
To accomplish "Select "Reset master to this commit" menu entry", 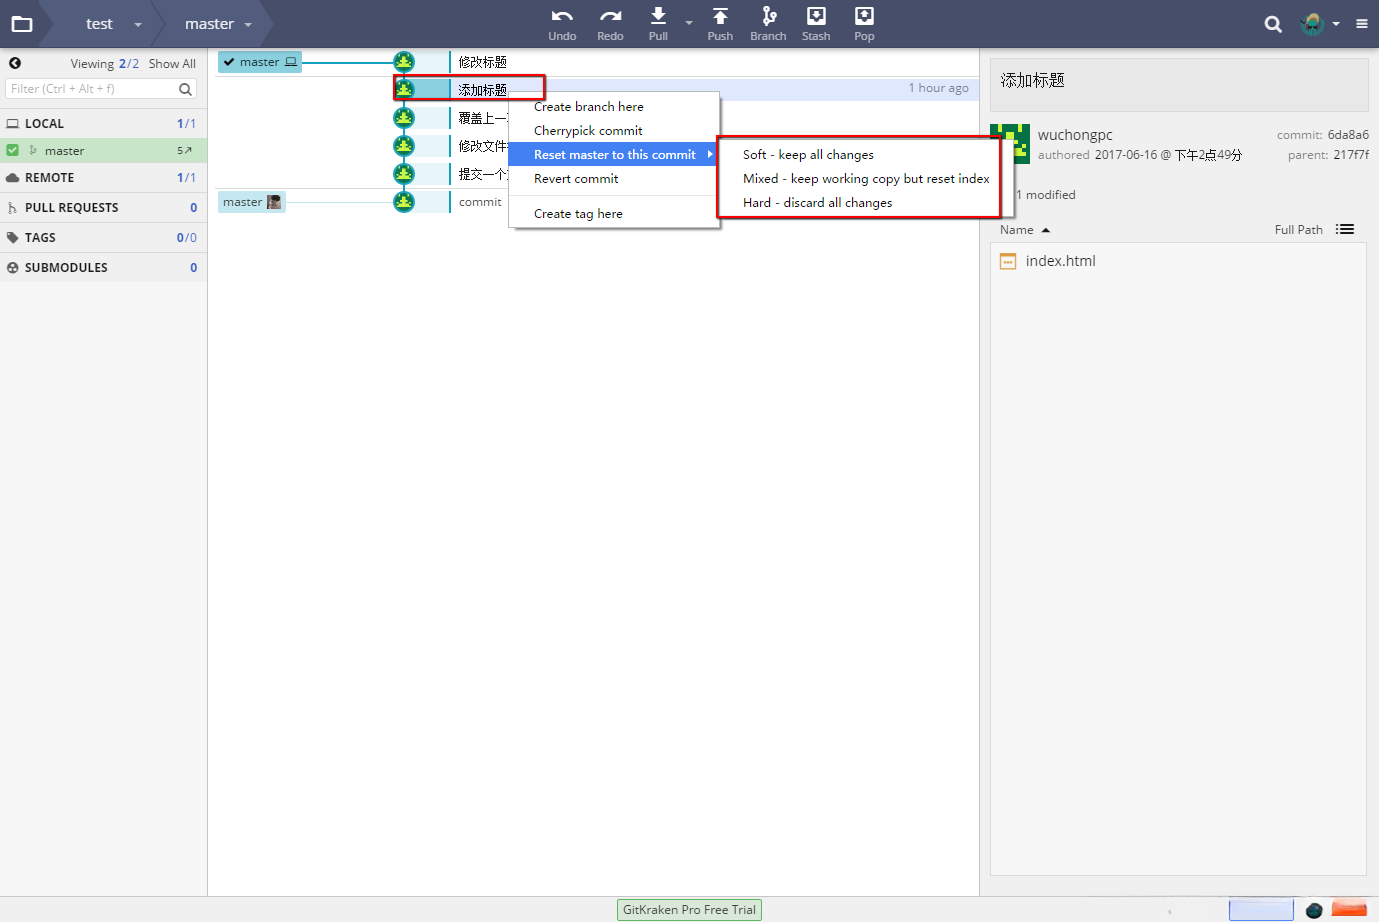I will 614,155.
